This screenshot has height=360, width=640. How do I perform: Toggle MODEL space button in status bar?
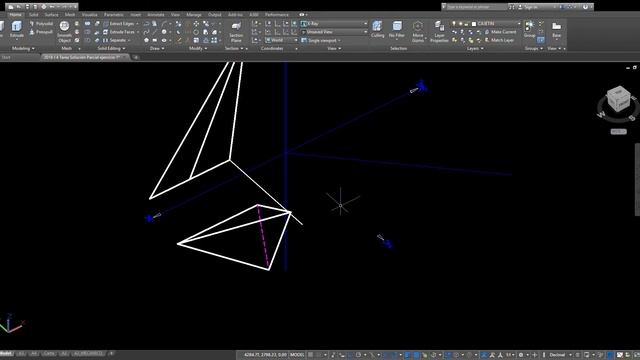[x=297, y=355]
